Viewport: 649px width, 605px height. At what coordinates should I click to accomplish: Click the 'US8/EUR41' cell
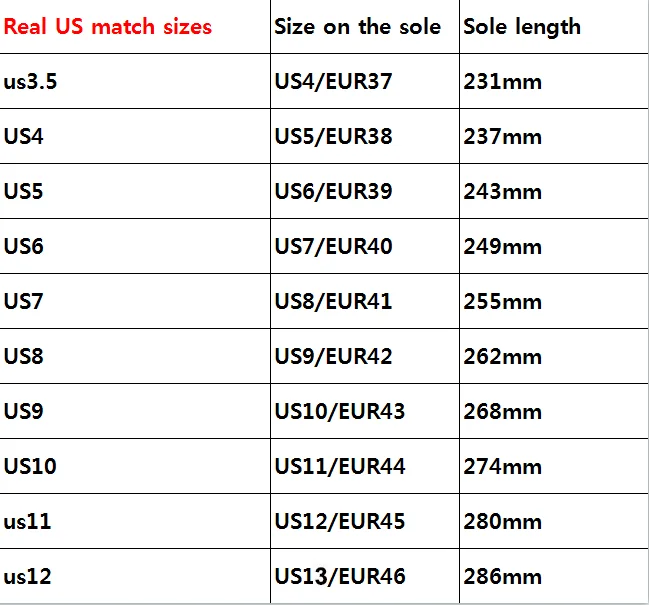pos(333,302)
